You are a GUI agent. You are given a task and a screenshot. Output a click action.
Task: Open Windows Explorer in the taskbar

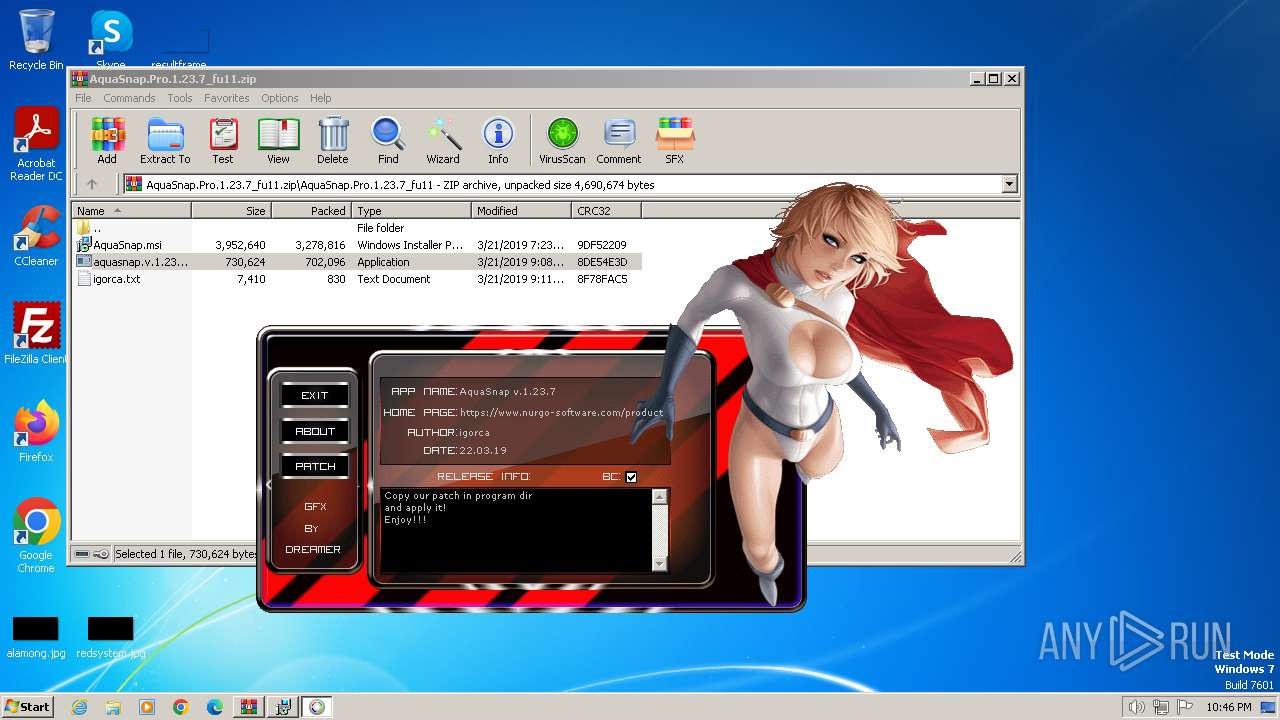click(113, 707)
